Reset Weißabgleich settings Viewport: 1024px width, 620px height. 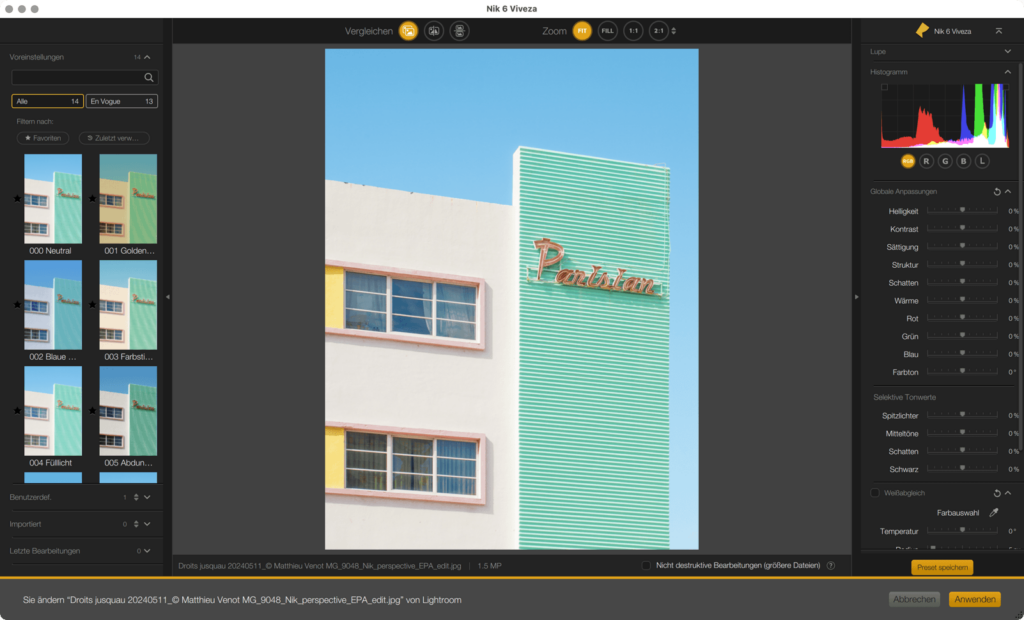997,493
